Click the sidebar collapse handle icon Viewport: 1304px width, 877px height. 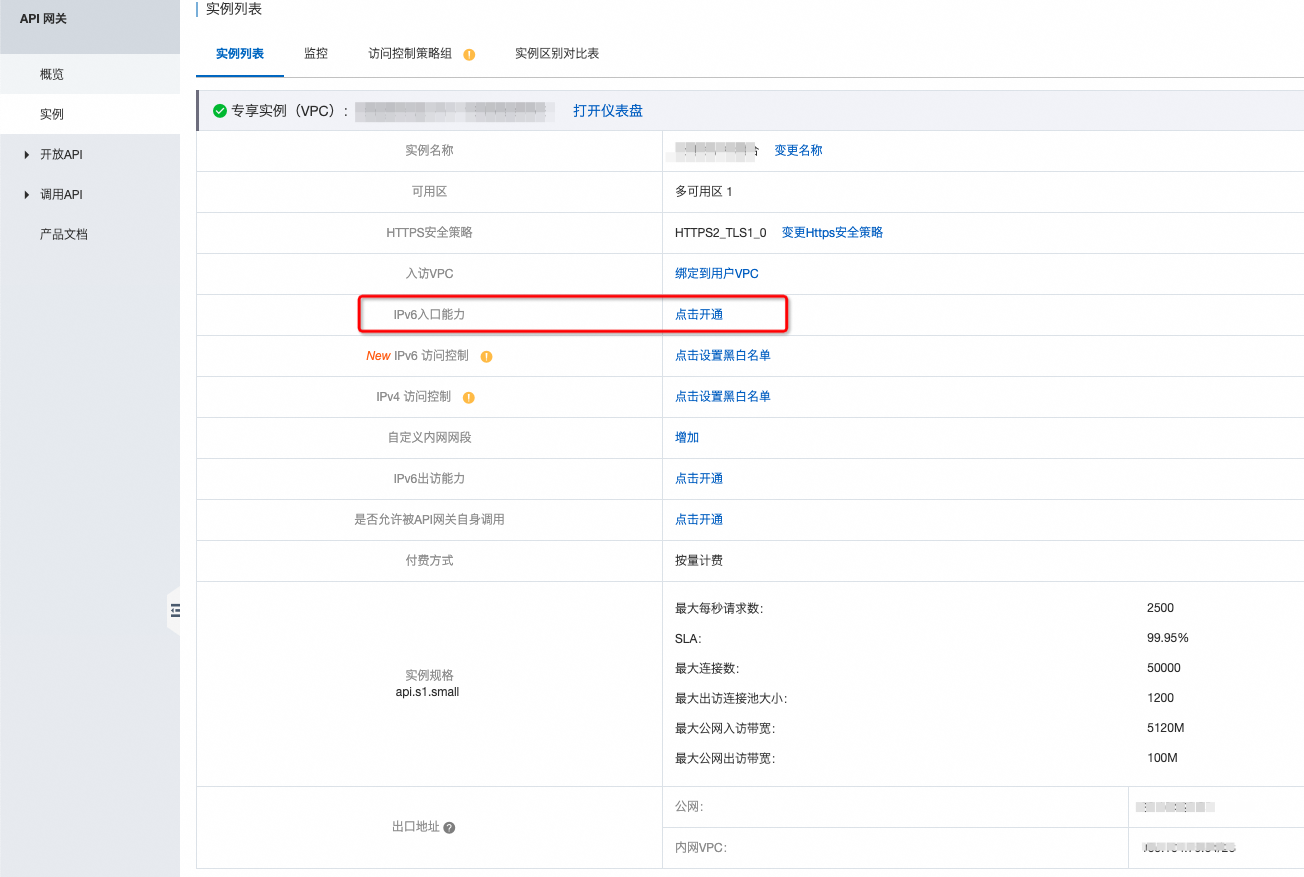point(175,609)
